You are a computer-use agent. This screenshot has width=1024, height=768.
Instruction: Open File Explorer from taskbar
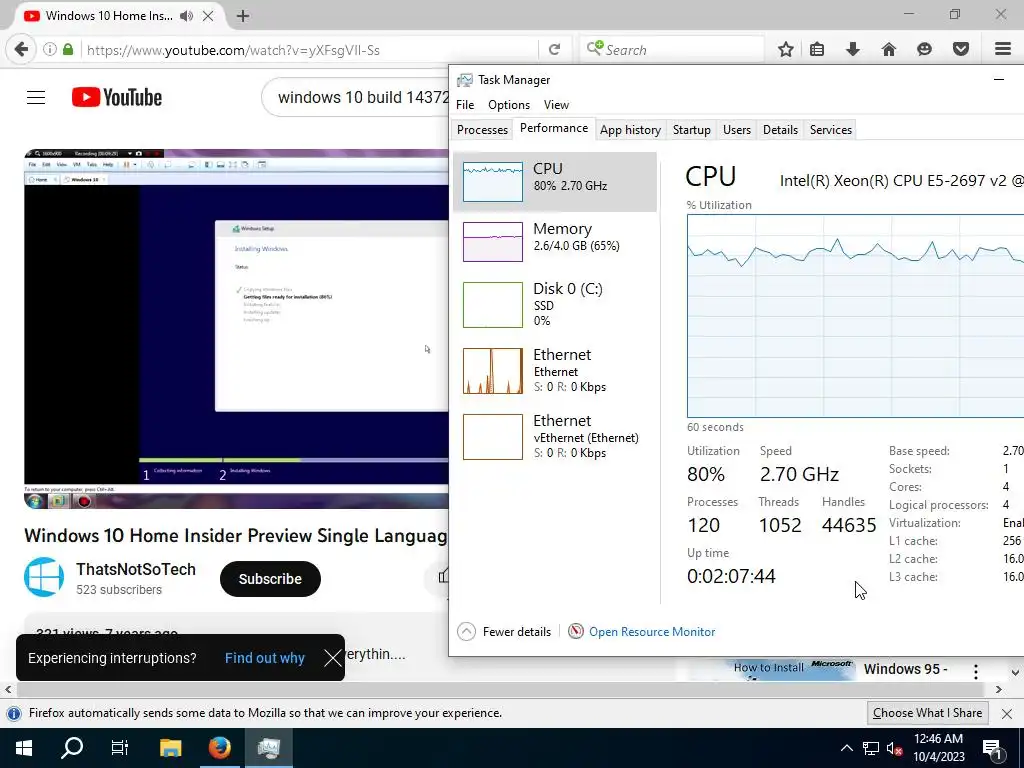click(x=170, y=748)
